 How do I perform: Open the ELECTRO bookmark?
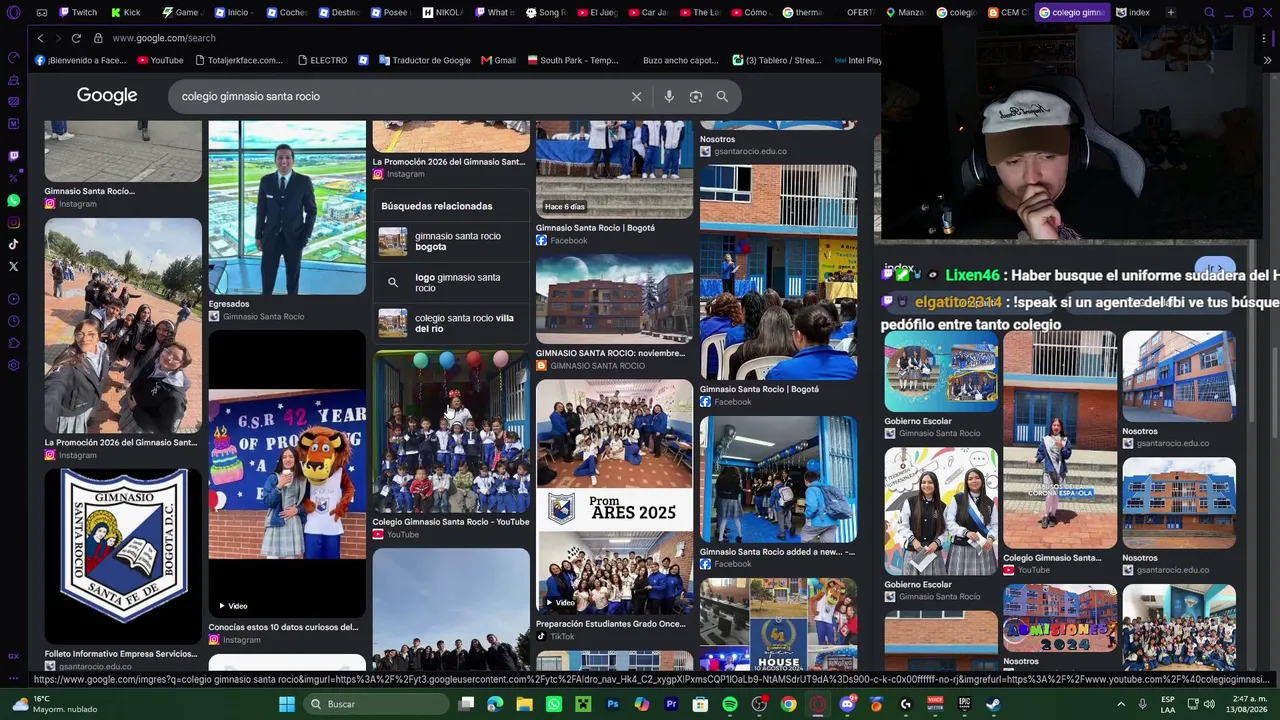click(x=321, y=60)
